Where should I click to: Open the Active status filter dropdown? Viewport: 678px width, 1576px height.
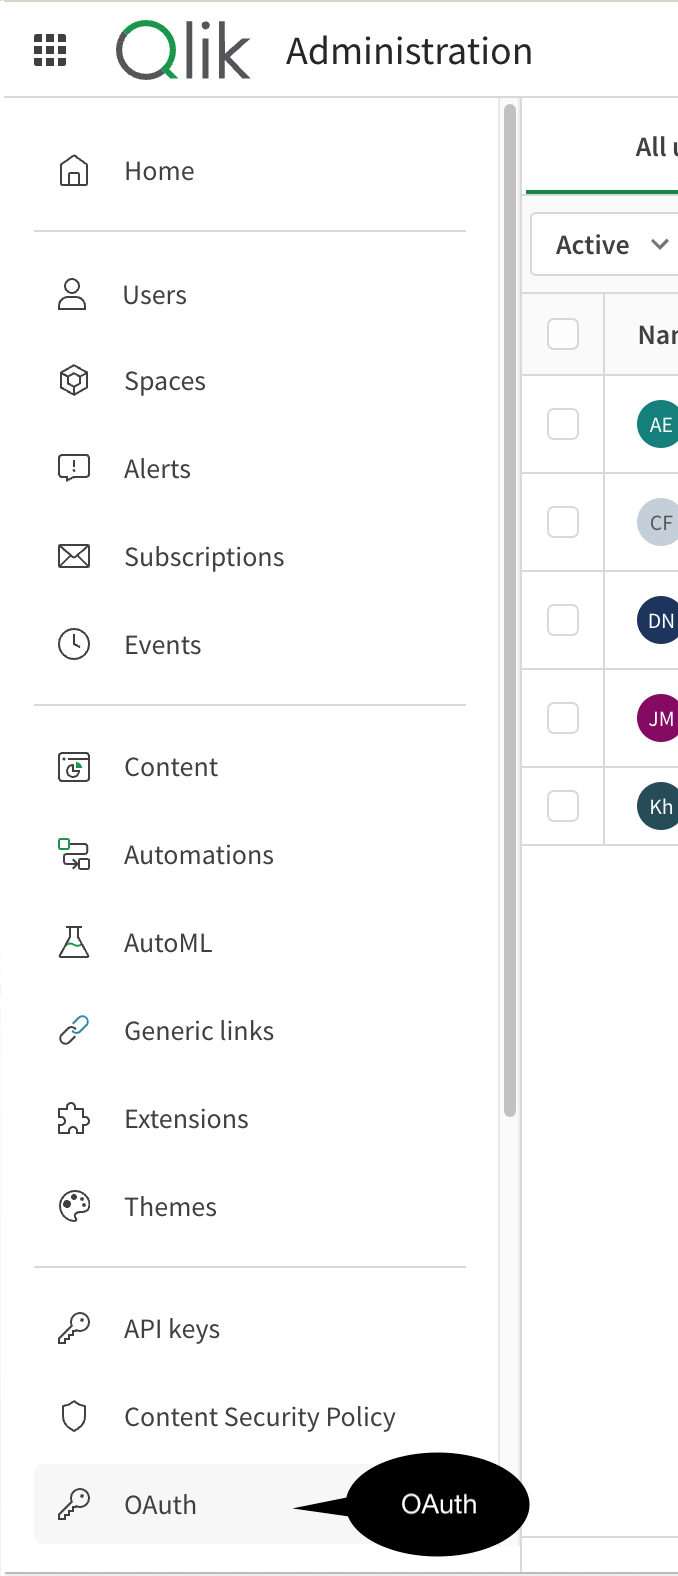[604, 244]
